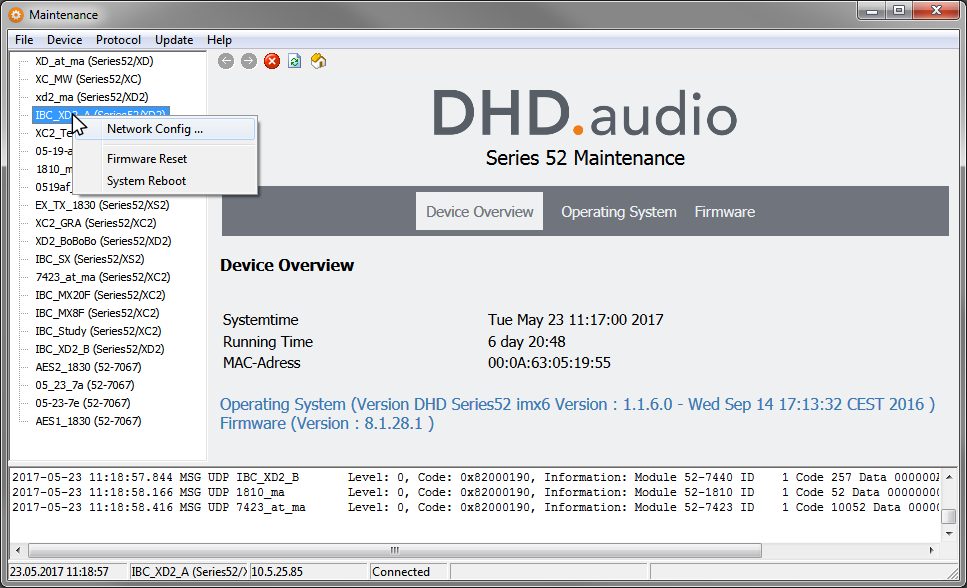
Task: Select EX_TX_1830 device in tree
Action: (x=102, y=205)
